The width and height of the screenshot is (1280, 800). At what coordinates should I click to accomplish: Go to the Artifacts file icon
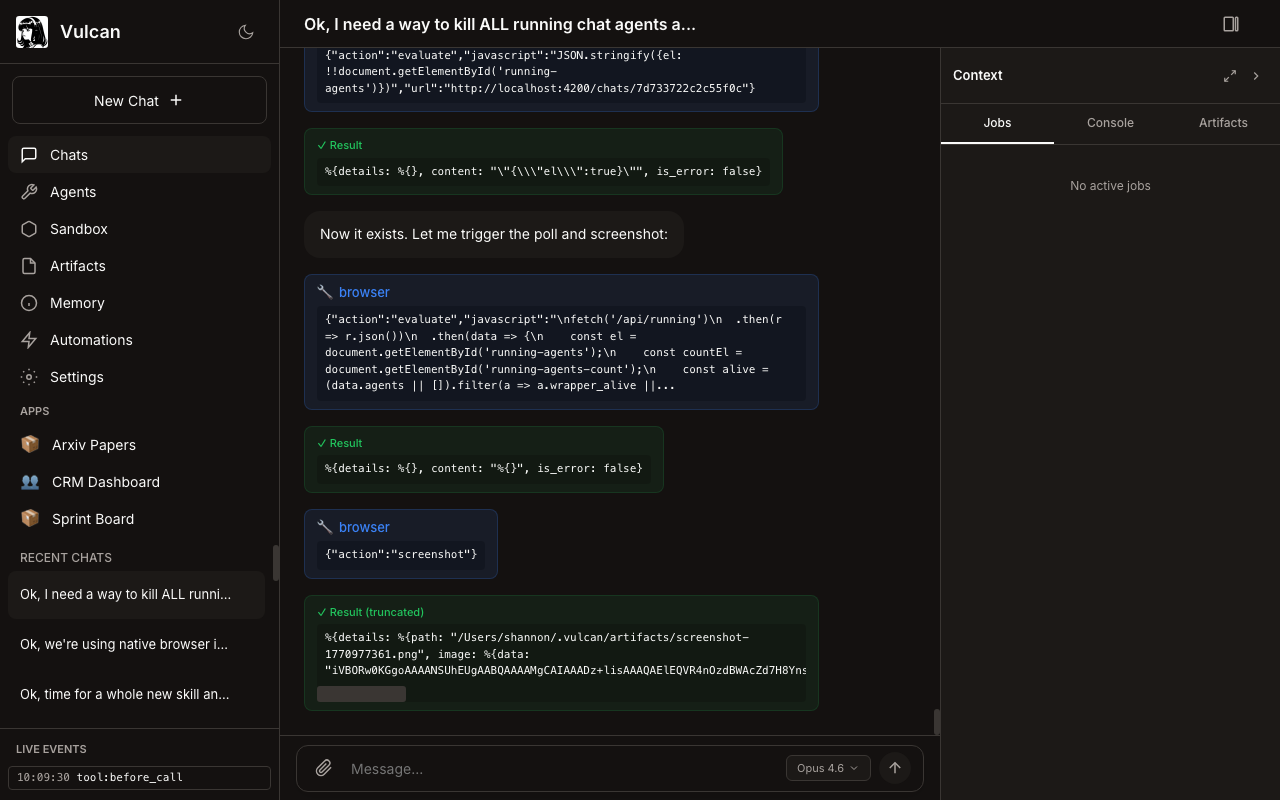(x=29, y=266)
